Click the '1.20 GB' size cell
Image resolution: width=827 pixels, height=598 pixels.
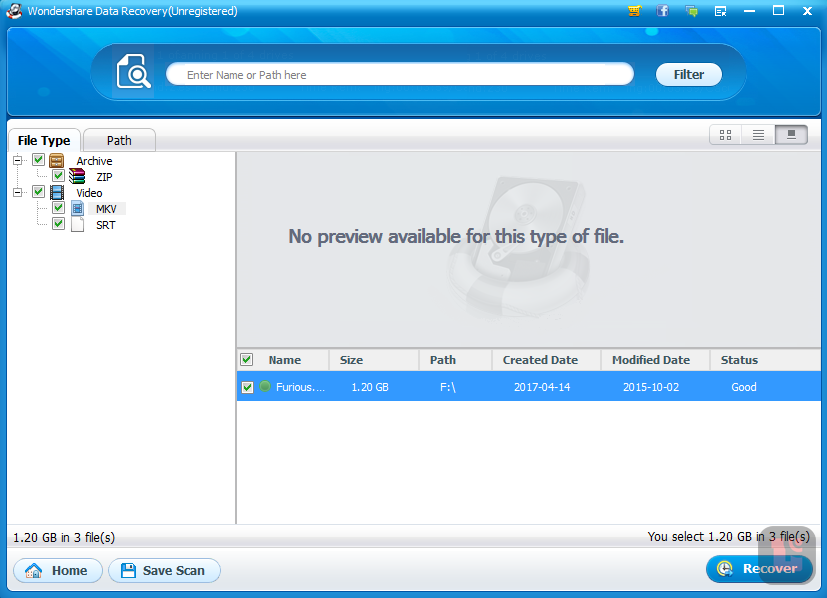[x=370, y=387]
